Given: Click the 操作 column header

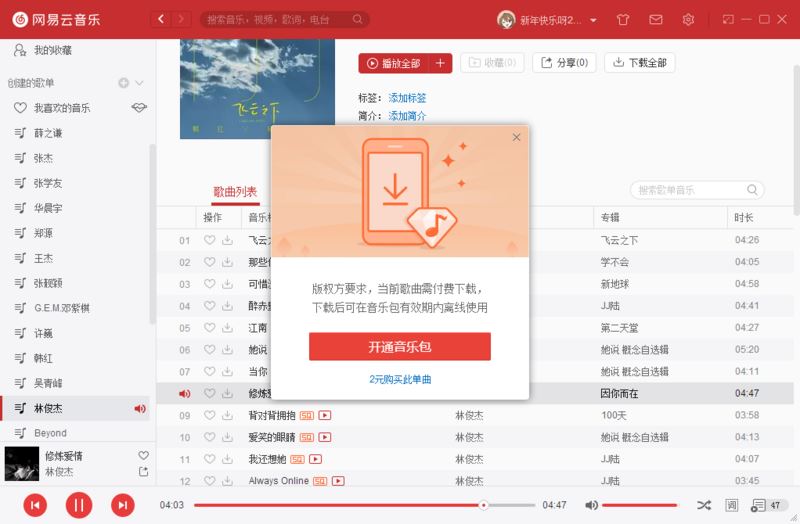Looking at the screenshot, I should click(213, 218).
